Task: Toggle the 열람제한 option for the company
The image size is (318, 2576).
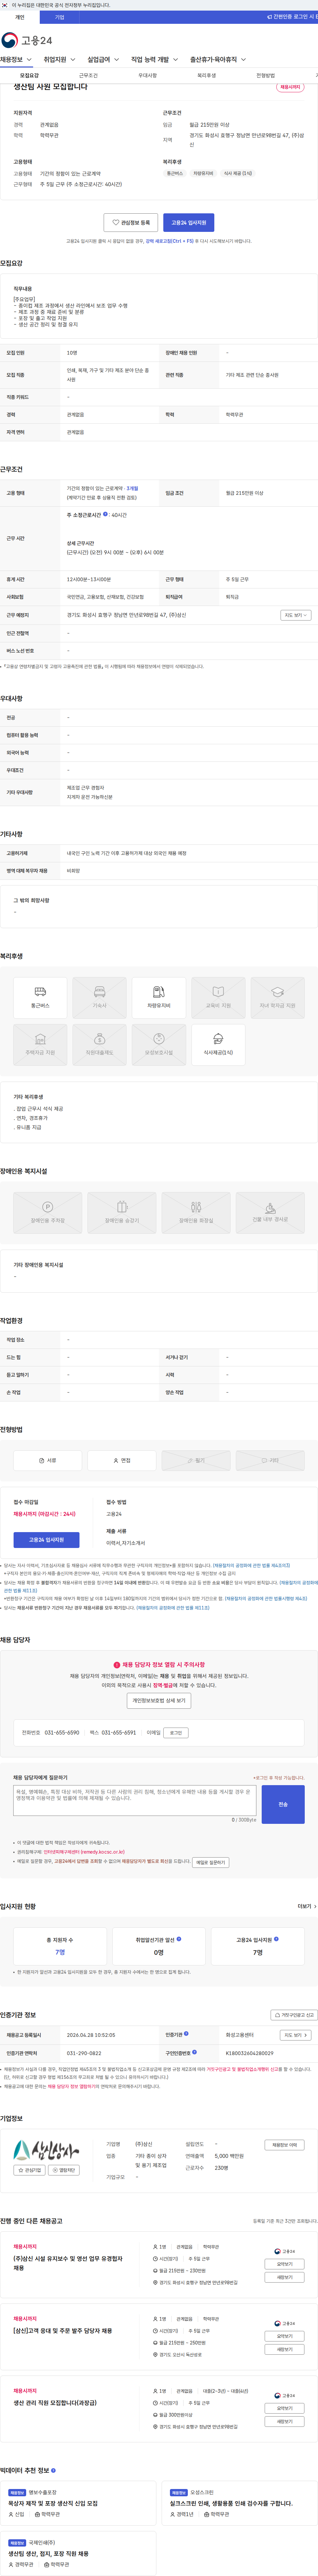Action: click(64, 2171)
